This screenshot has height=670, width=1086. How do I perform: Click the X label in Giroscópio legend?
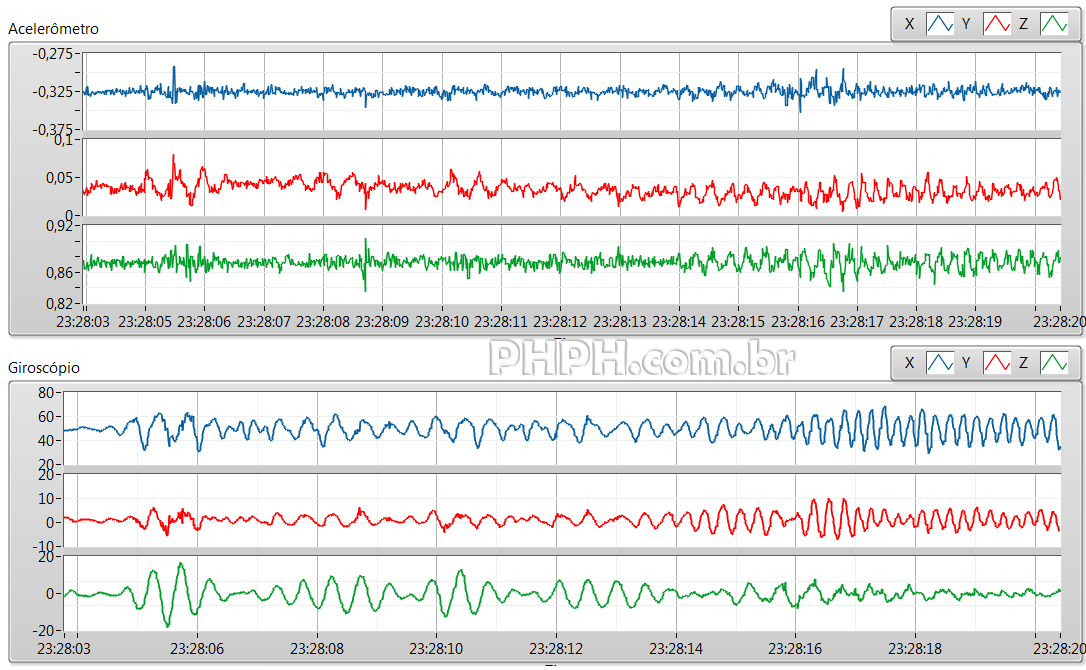909,363
